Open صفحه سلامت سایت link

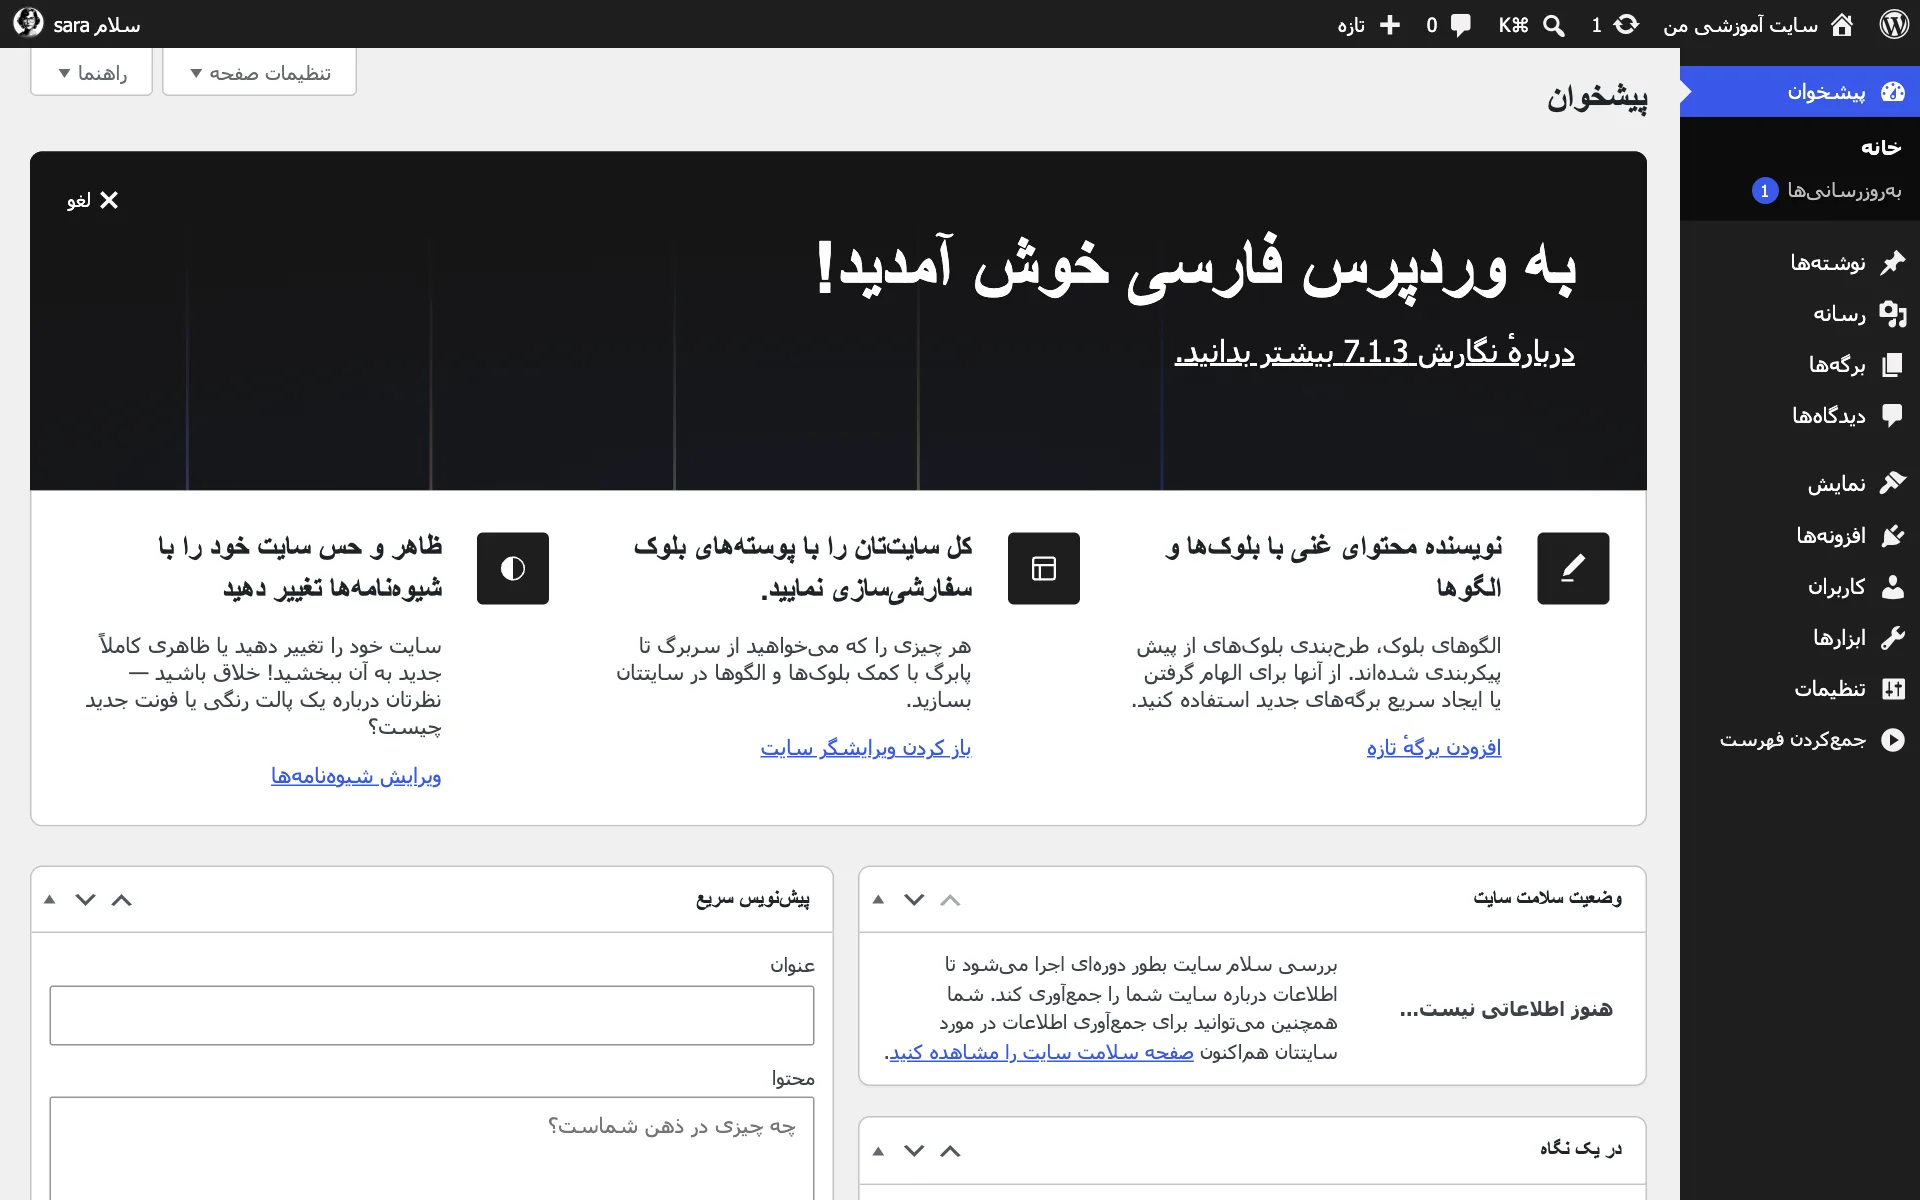tap(1041, 1052)
